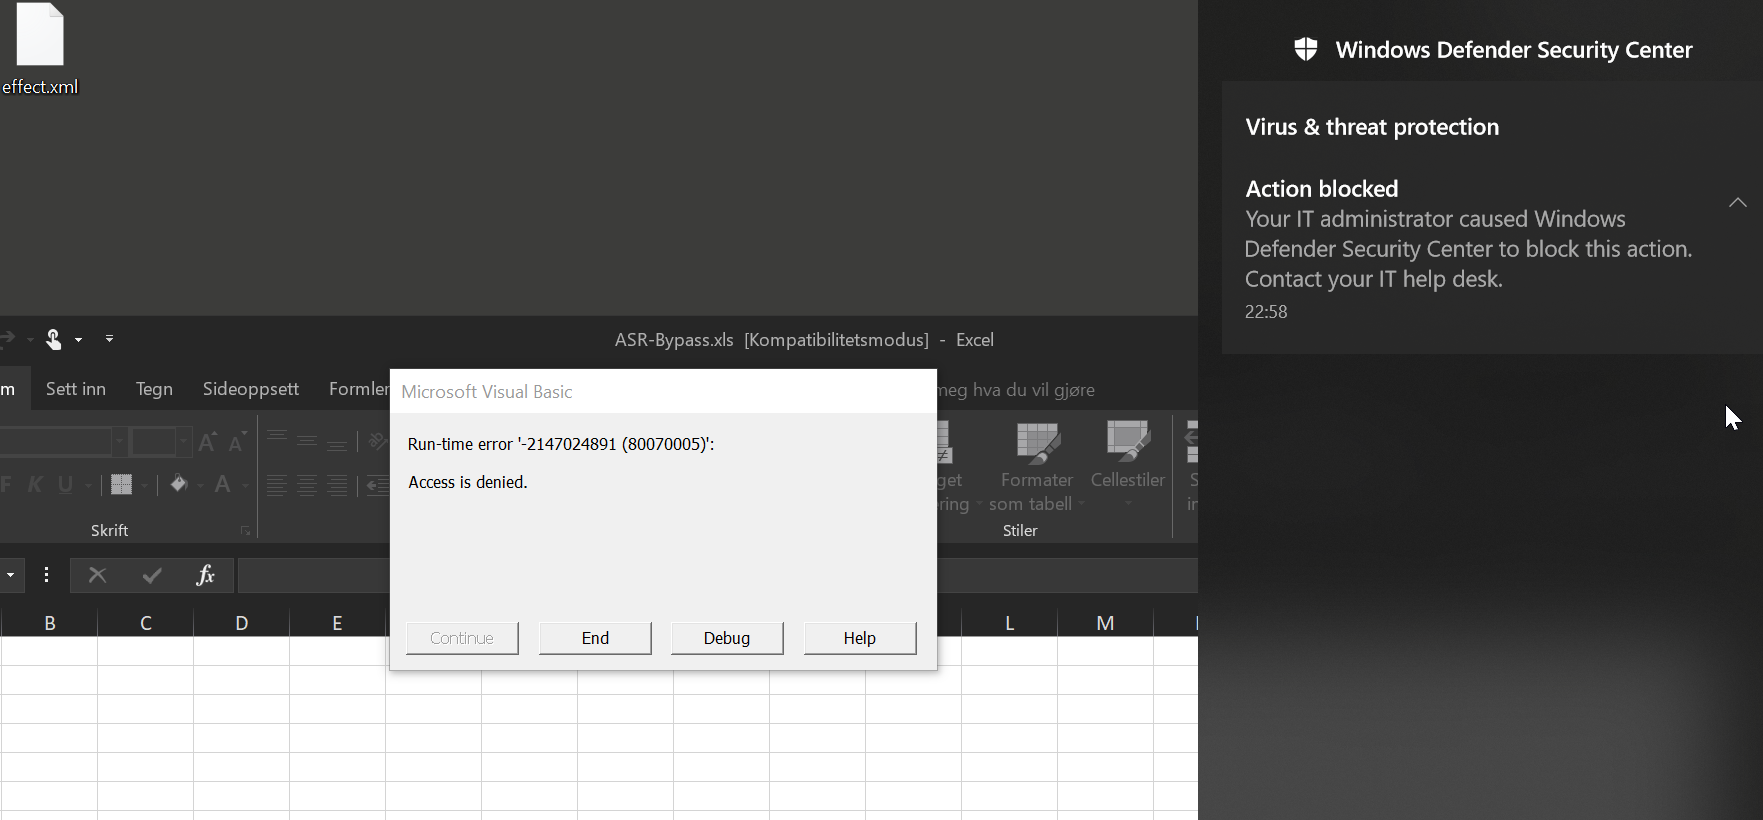This screenshot has height=820, width=1763.
Task: Click the fill color paint bucket icon
Action: pyautogui.click(x=178, y=485)
